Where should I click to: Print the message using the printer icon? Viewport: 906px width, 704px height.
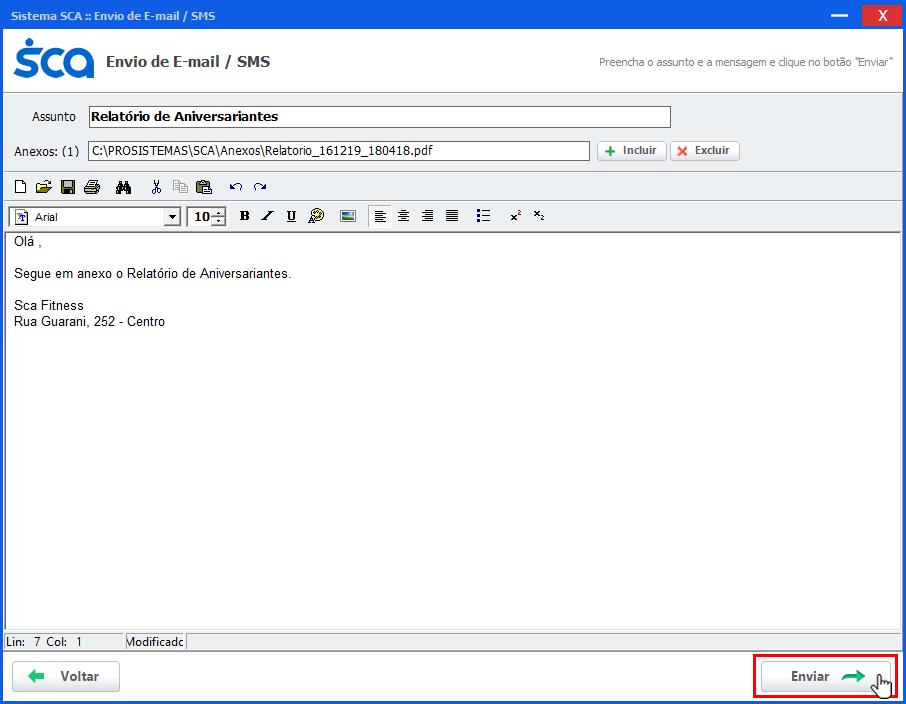point(92,187)
